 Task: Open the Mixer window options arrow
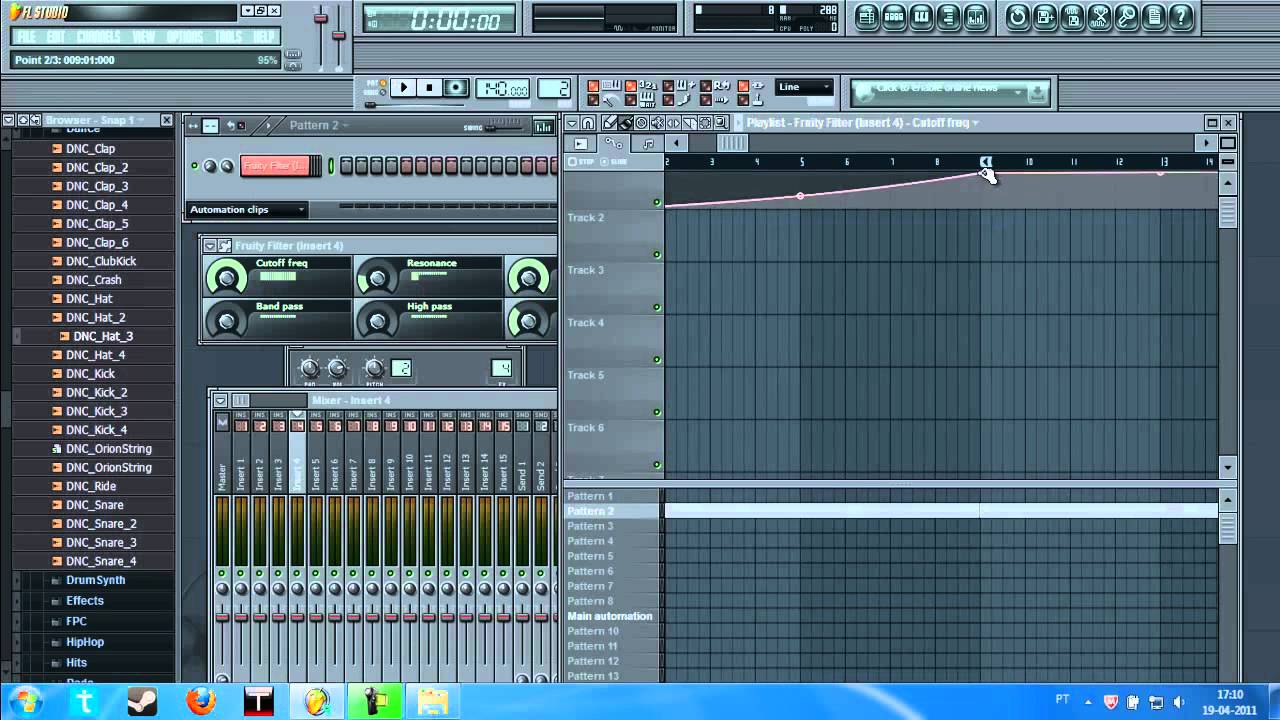click(220, 400)
